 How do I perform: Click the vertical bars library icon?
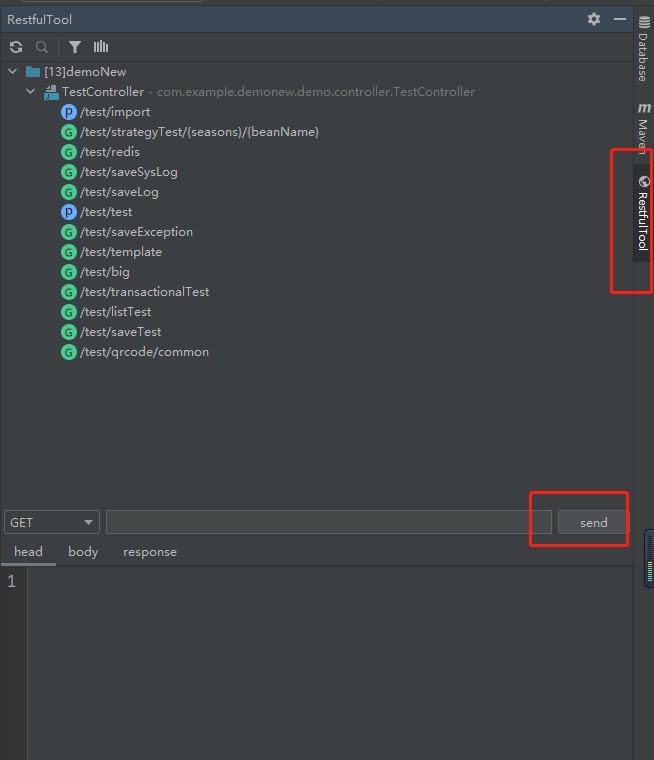click(x=101, y=47)
